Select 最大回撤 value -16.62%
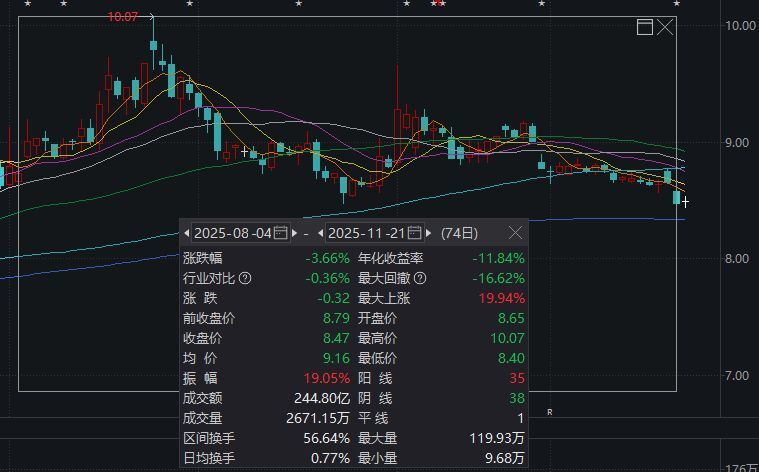 [499, 278]
